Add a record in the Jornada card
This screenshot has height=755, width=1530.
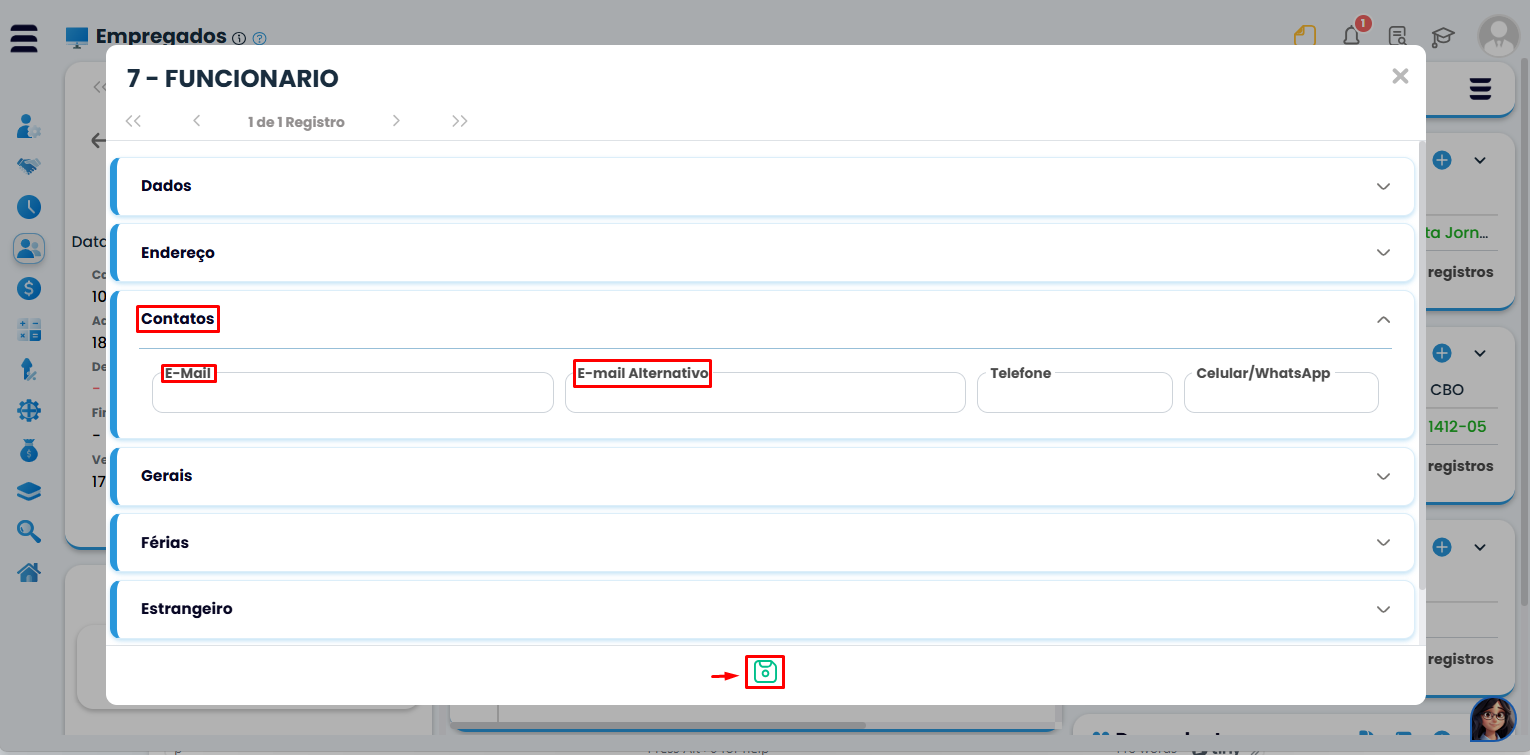(x=1442, y=160)
